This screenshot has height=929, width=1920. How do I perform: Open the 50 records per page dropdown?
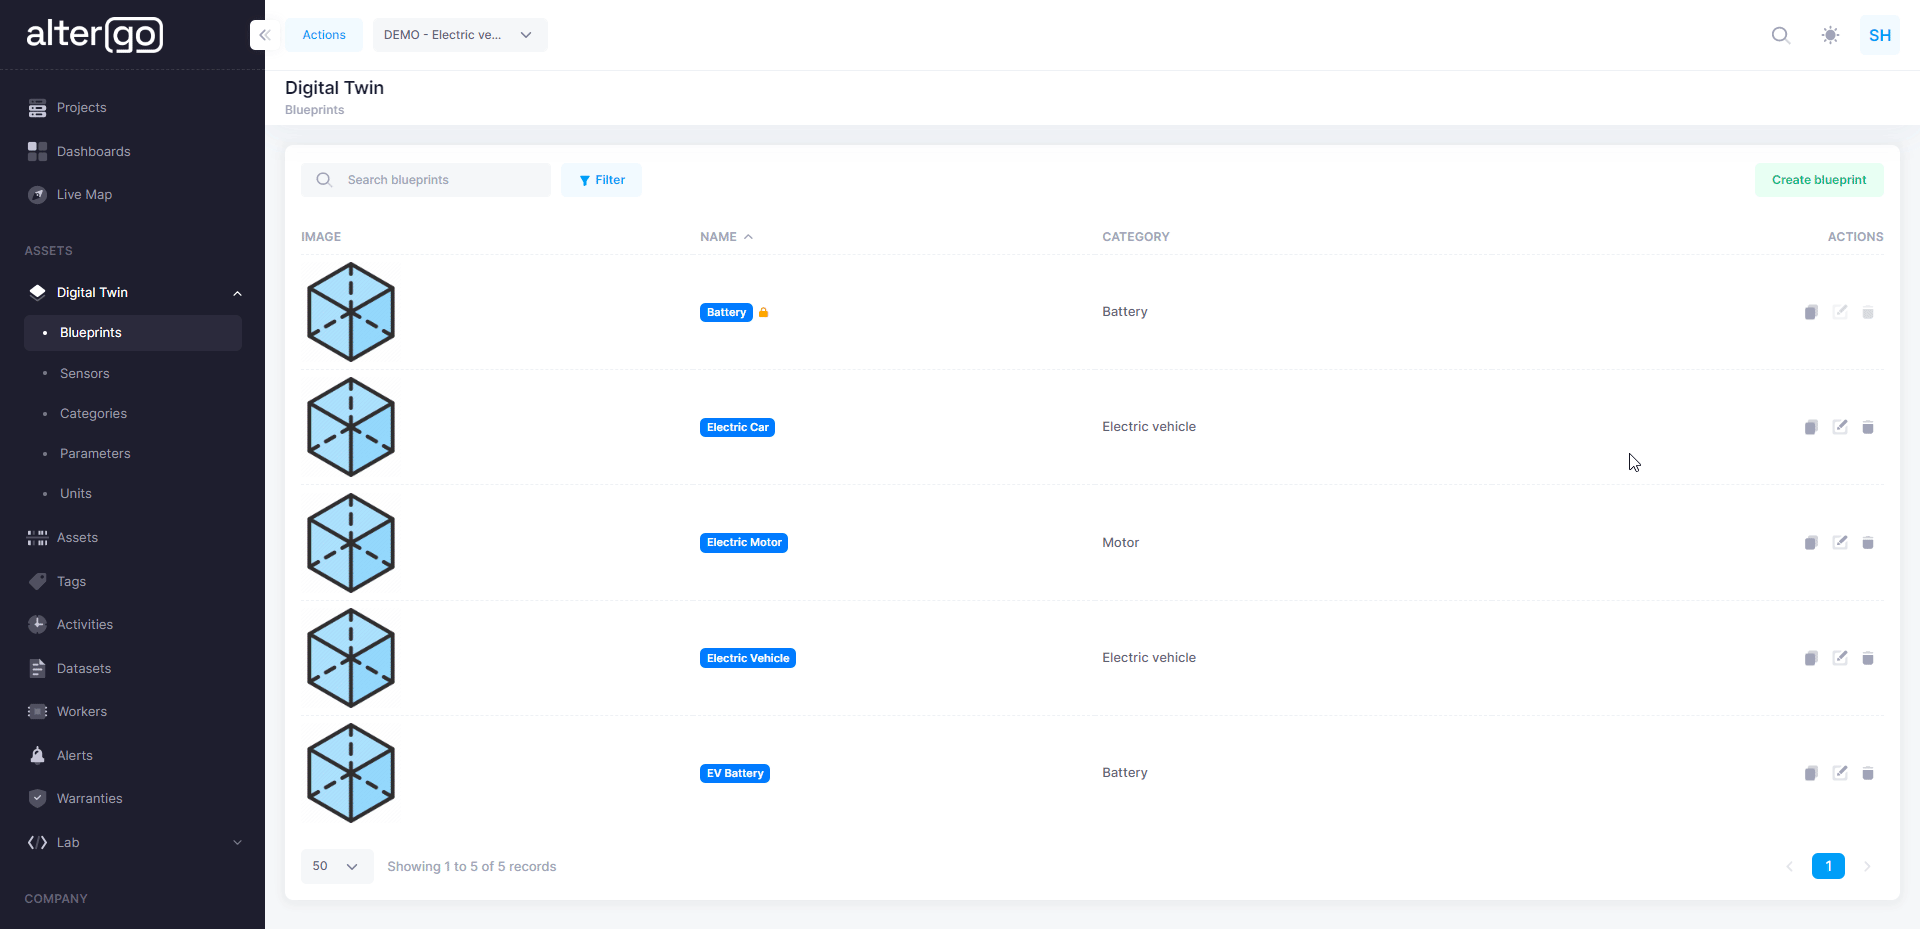[336, 866]
